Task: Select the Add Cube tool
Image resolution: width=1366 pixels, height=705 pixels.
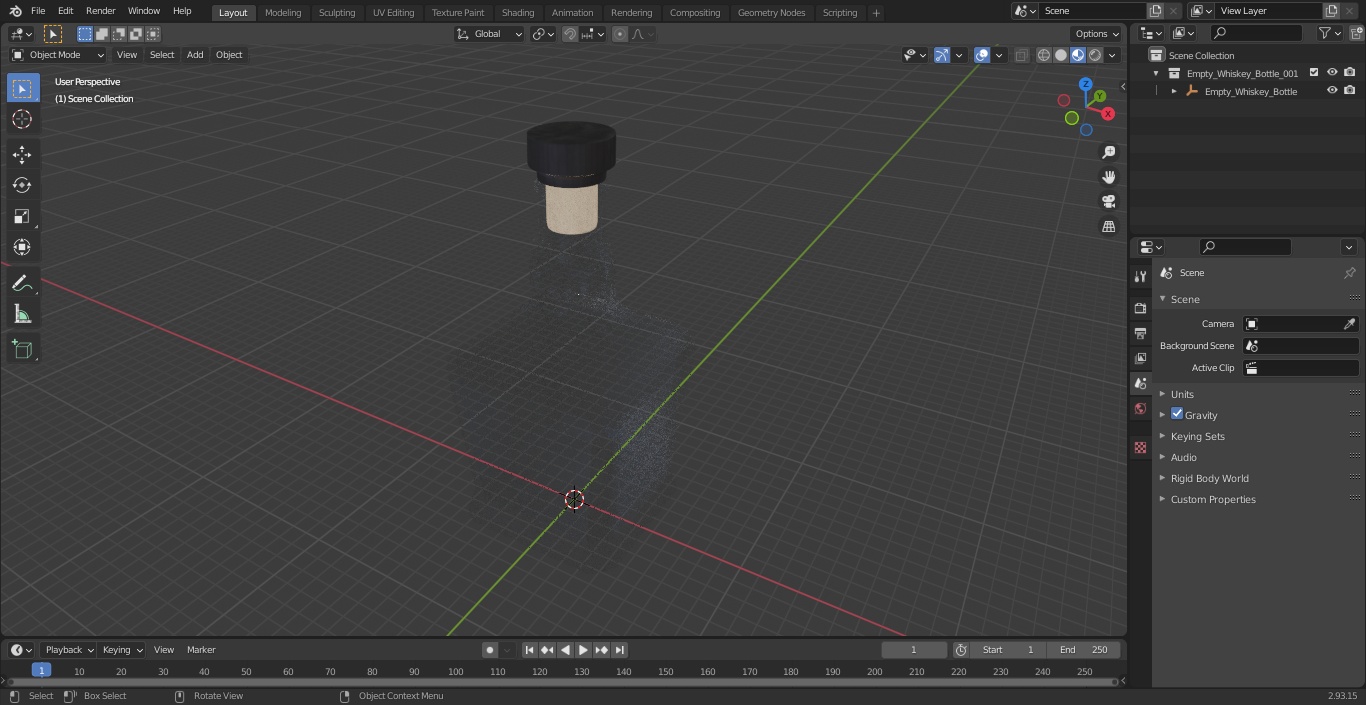Action: pyautogui.click(x=22, y=350)
